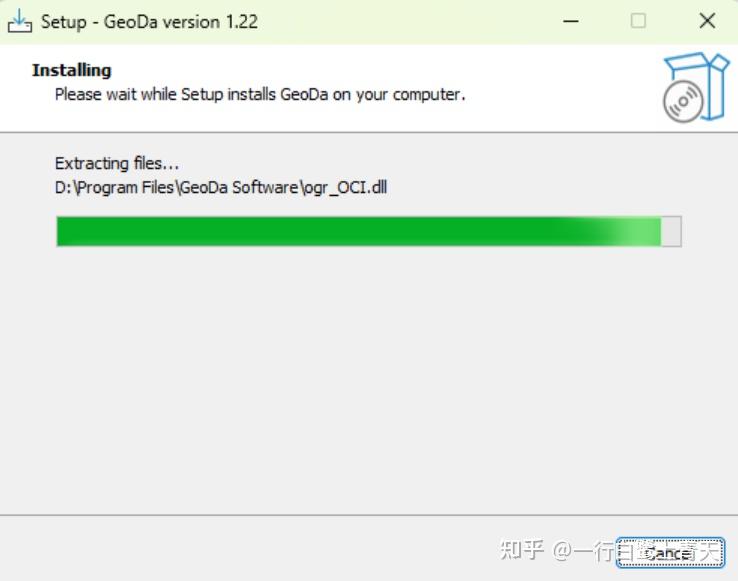Click the box and disc installer graphic
Viewport: 738px width, 581px height.
[x=695, y=88]
